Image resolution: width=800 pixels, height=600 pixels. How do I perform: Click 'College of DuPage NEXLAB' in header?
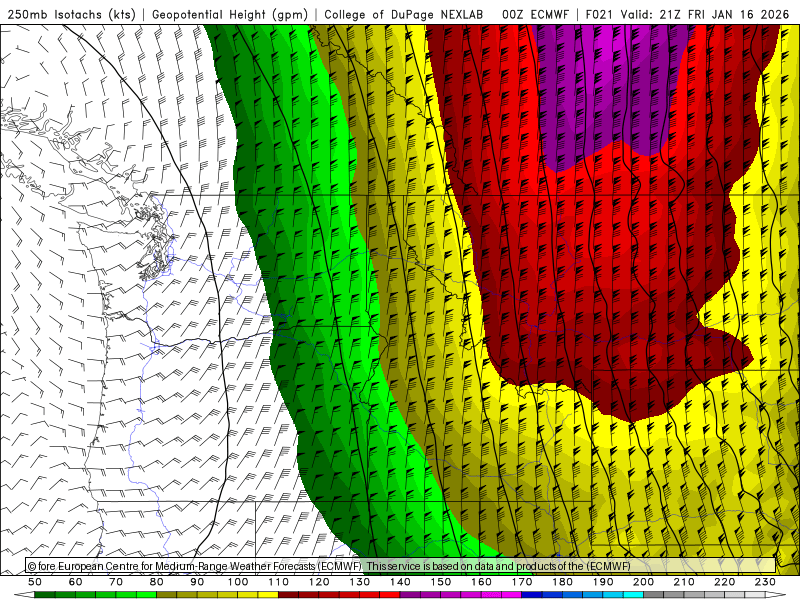[404, 15]
